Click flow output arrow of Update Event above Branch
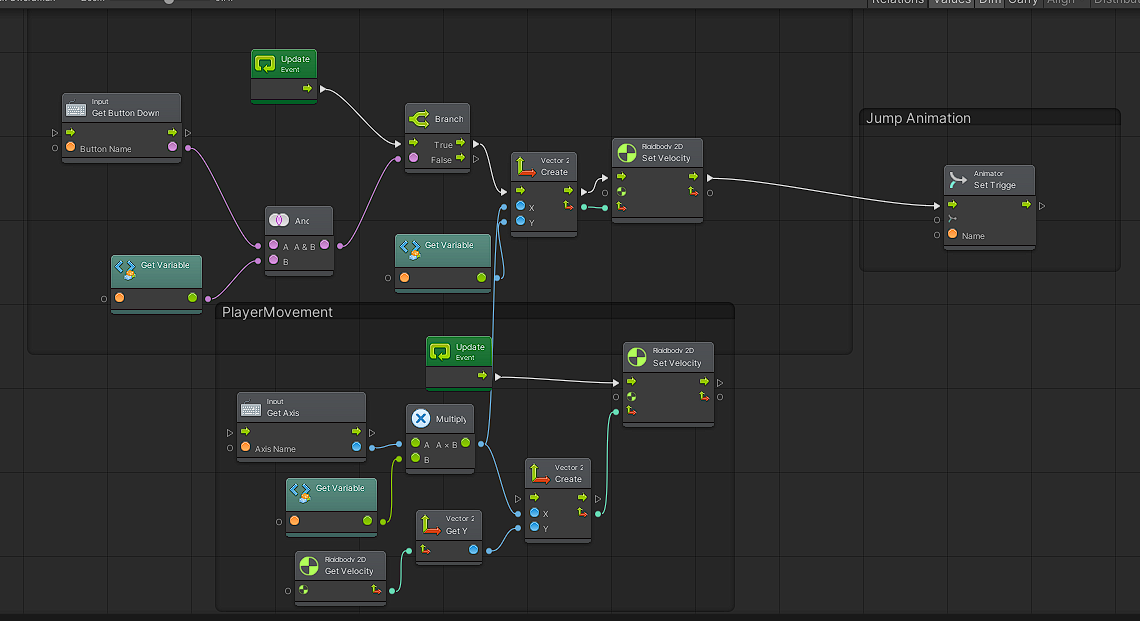Viewport: 1140px width, 621px height. coord(307,88)
